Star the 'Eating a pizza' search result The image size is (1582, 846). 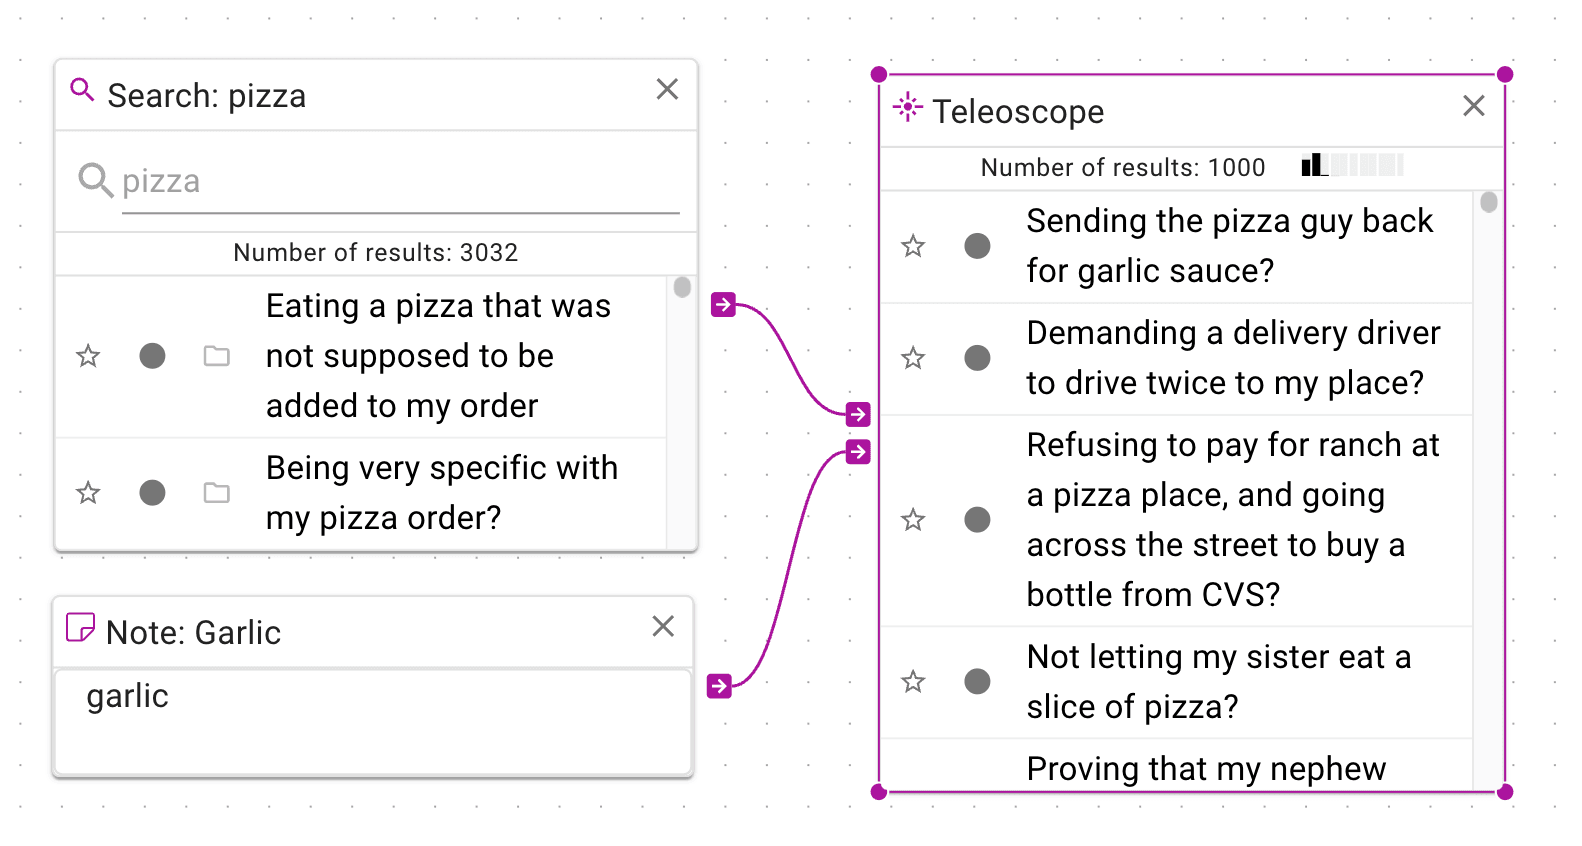click(88, 356)
